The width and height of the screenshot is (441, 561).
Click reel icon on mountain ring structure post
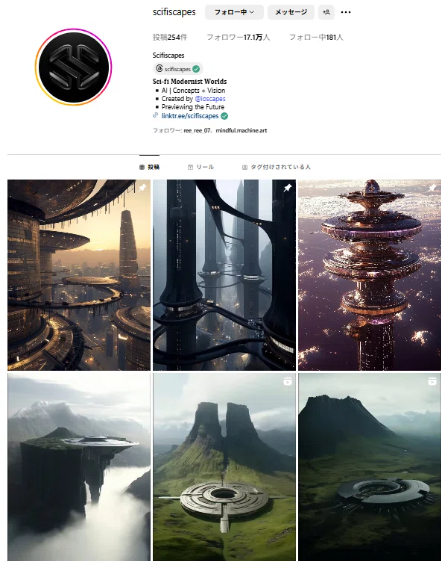(432, 381)
